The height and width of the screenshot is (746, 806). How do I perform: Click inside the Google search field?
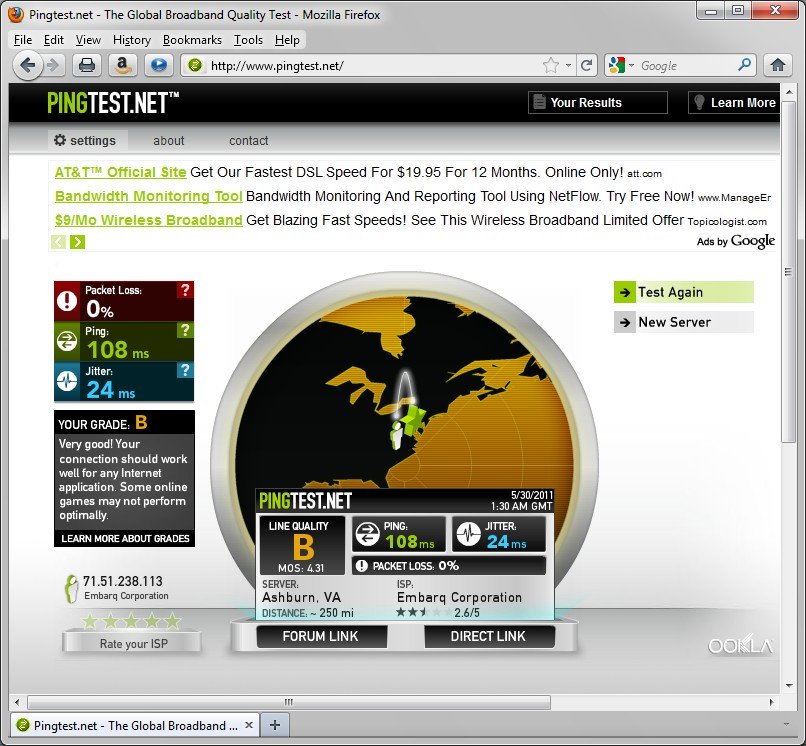coord(685,65)
